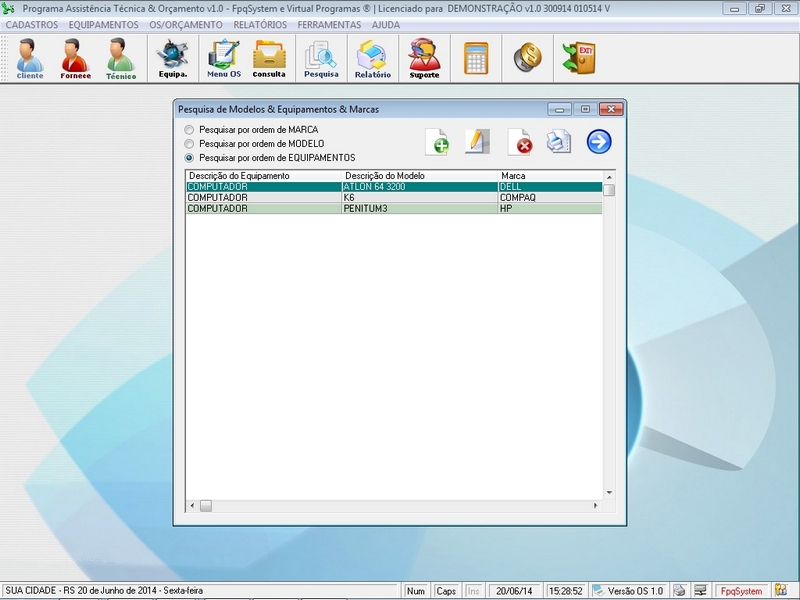The width and height of the screenshot is (800, 600).
Task: Click the rightmost status bar icon
Action: [x=781, y=590]
